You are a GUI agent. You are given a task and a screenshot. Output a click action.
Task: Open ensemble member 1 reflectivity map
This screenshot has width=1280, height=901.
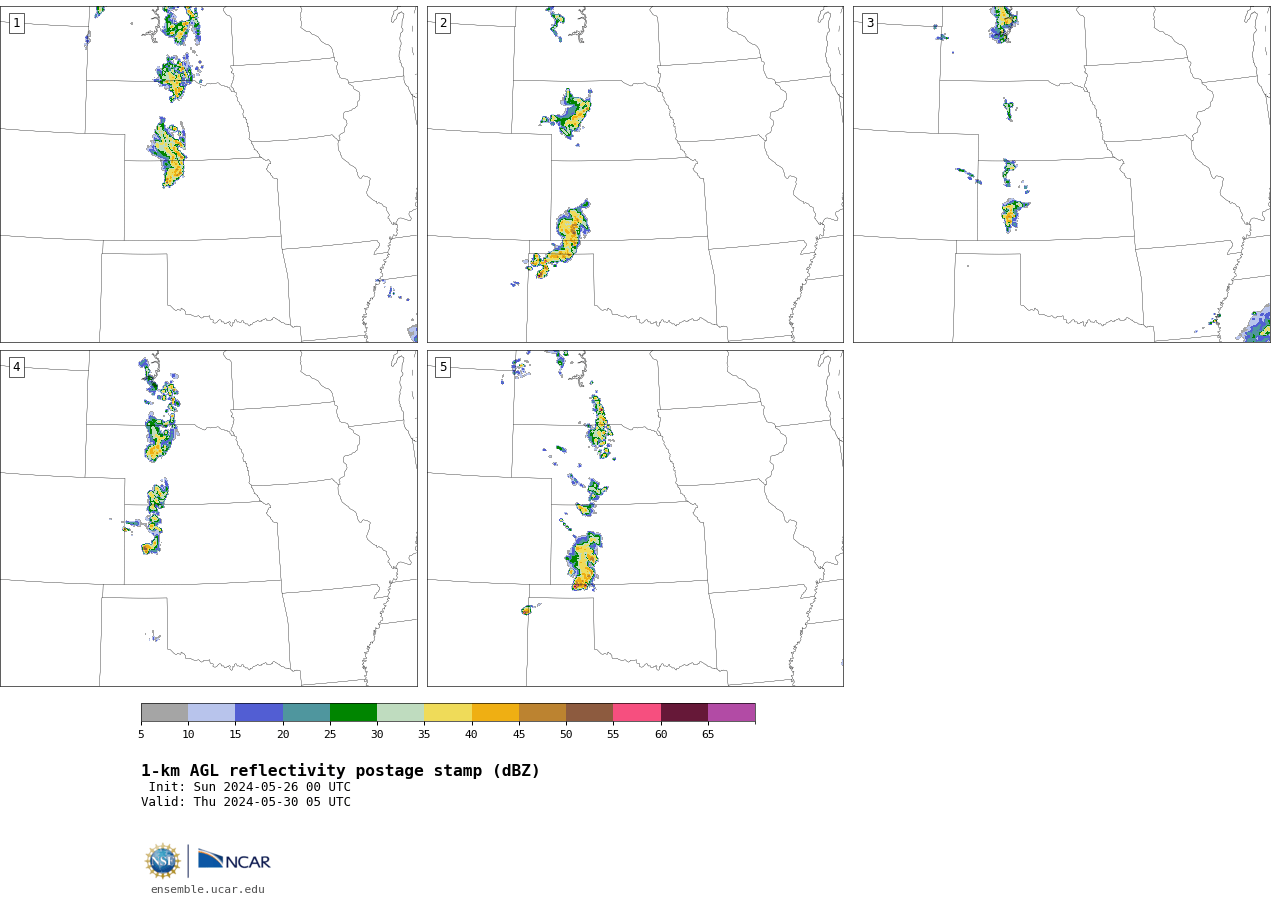(x=209, y=175)
